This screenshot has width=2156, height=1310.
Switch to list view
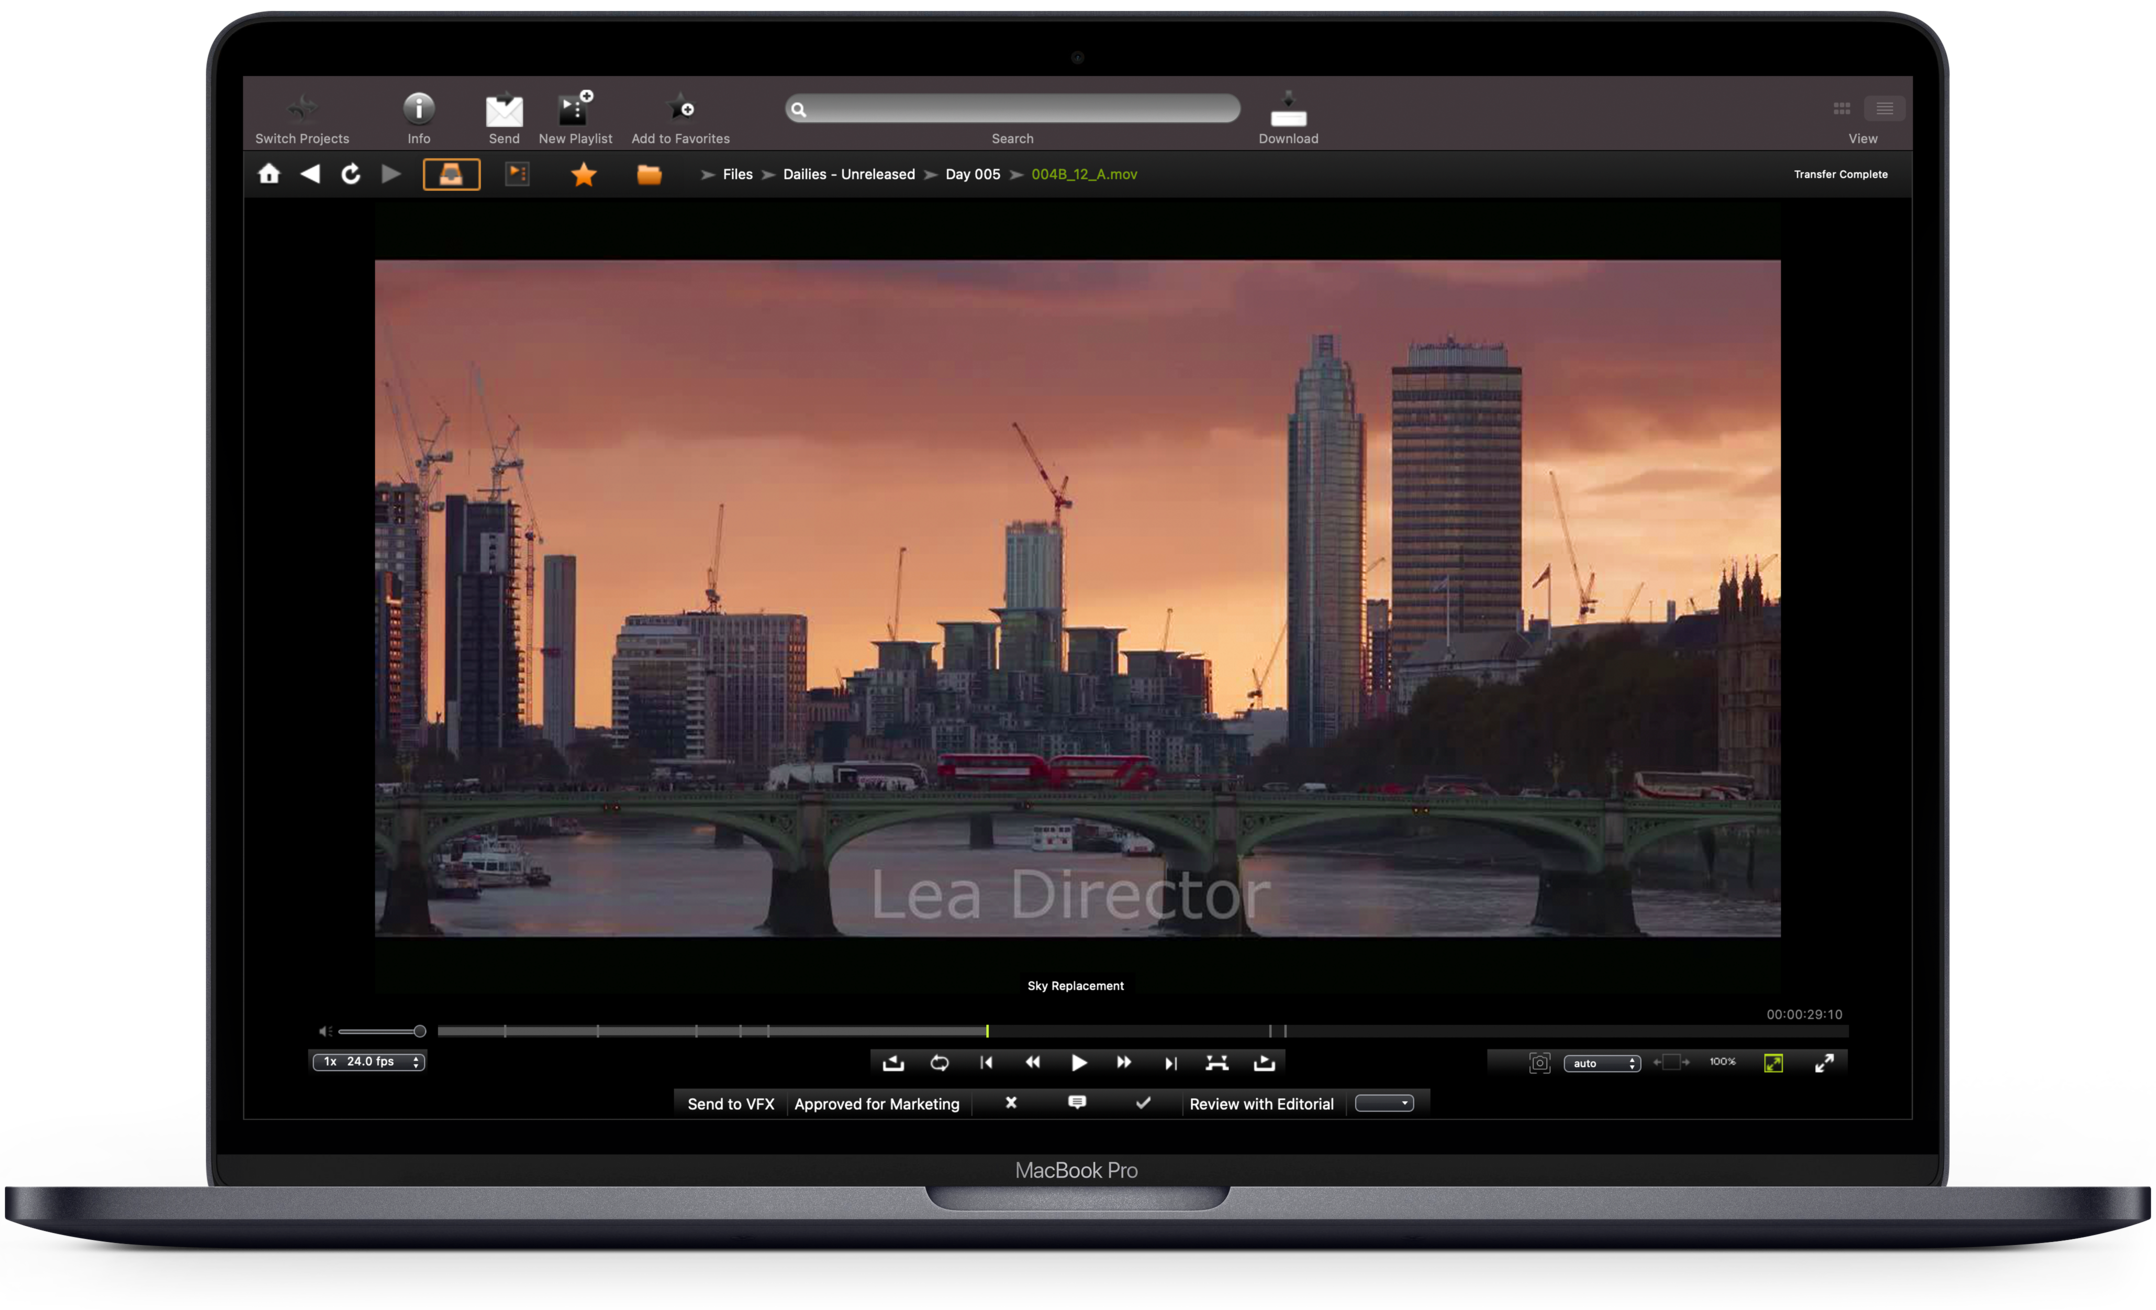1884,108
